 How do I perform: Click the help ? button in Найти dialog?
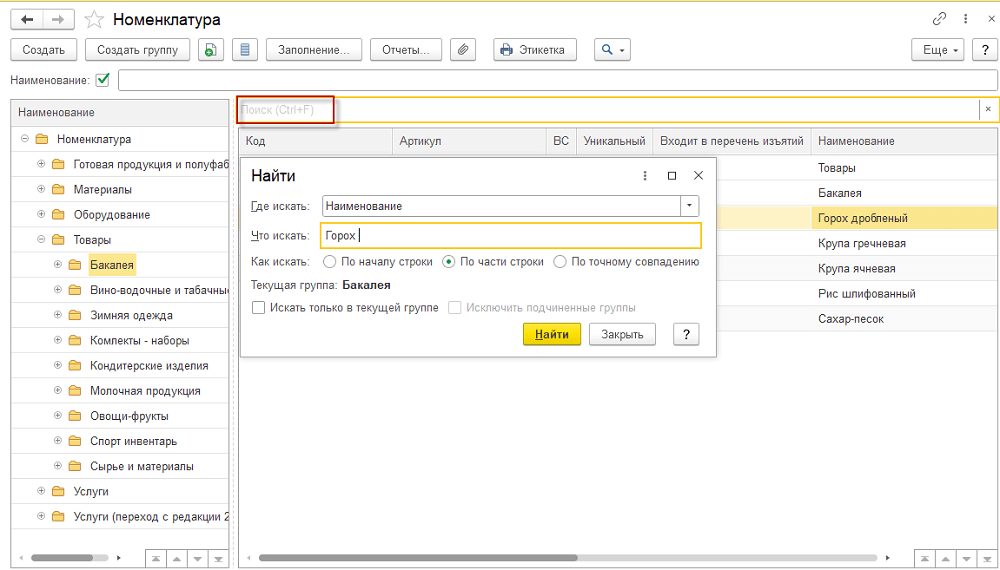[686, 334]
